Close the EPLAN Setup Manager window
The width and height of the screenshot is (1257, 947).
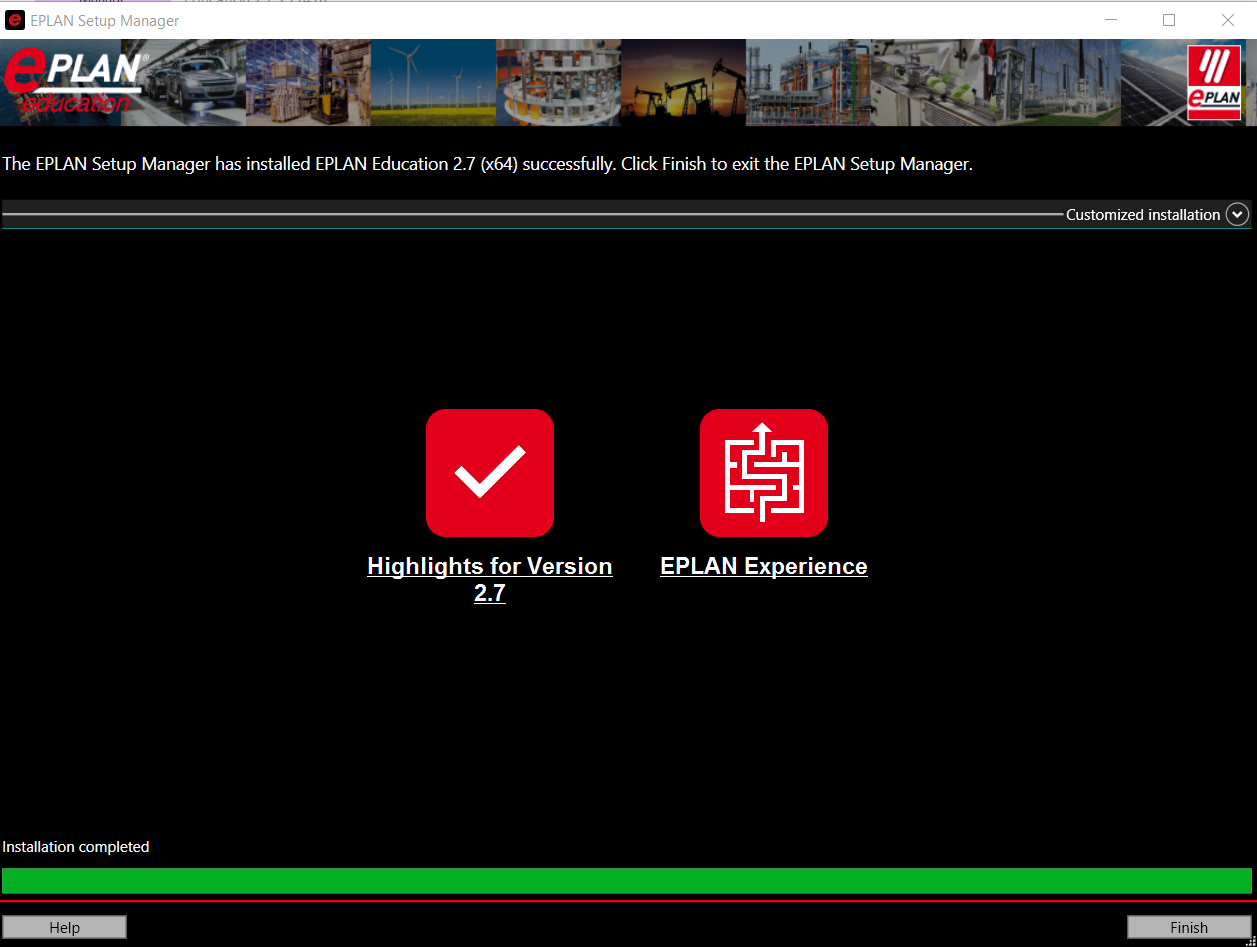pyautogui.click(x=1228, y=20)
